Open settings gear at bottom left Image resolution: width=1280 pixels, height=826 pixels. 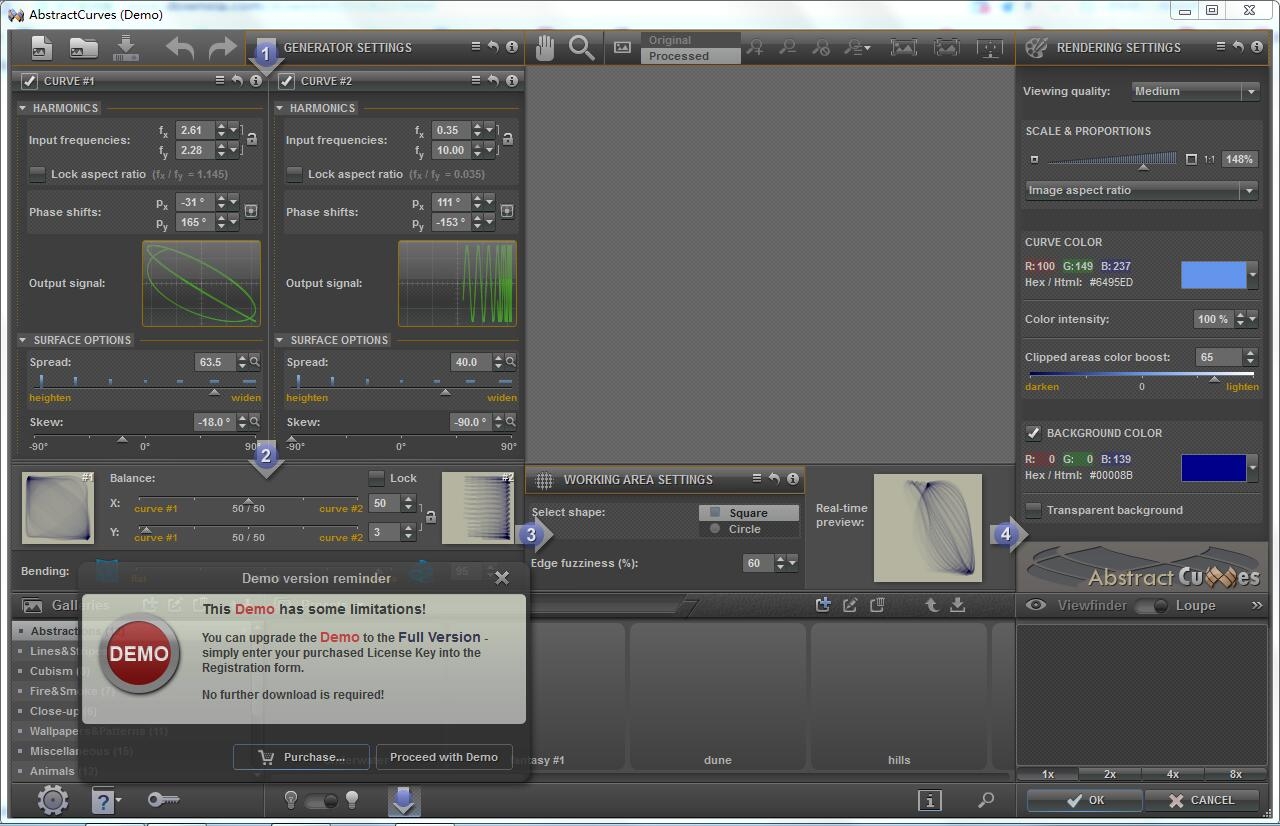coord(53,799)
